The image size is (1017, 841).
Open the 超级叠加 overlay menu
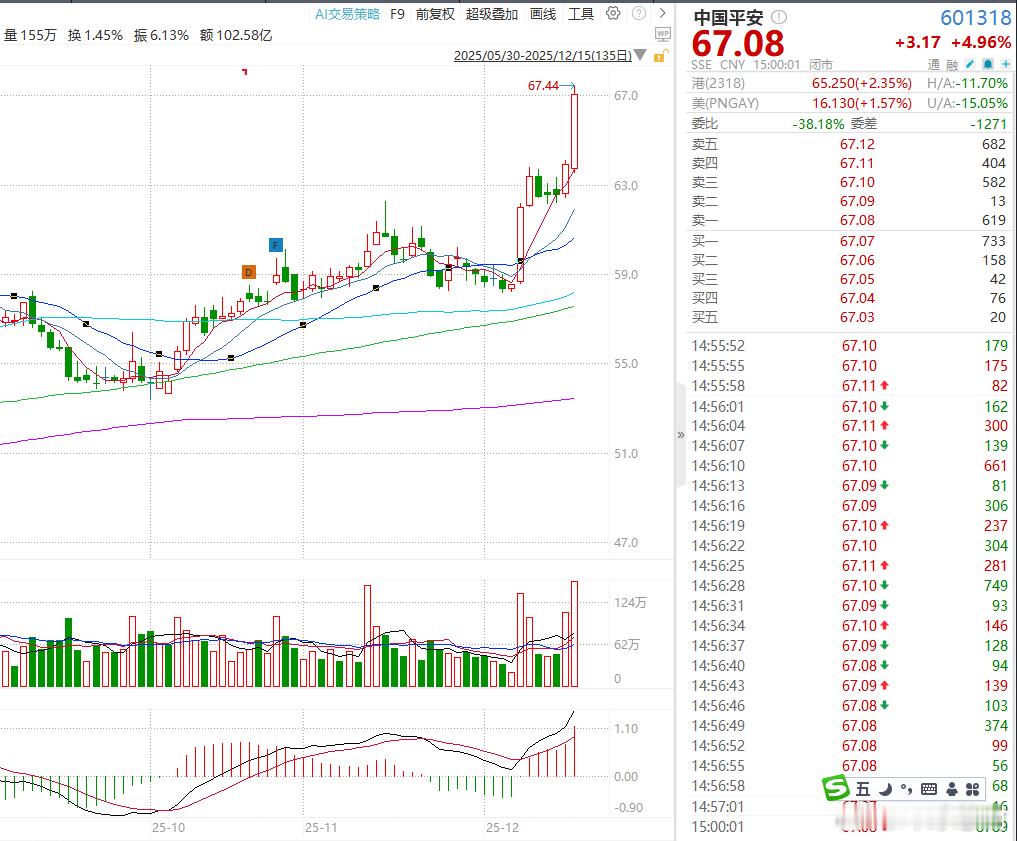pos(492,14)
